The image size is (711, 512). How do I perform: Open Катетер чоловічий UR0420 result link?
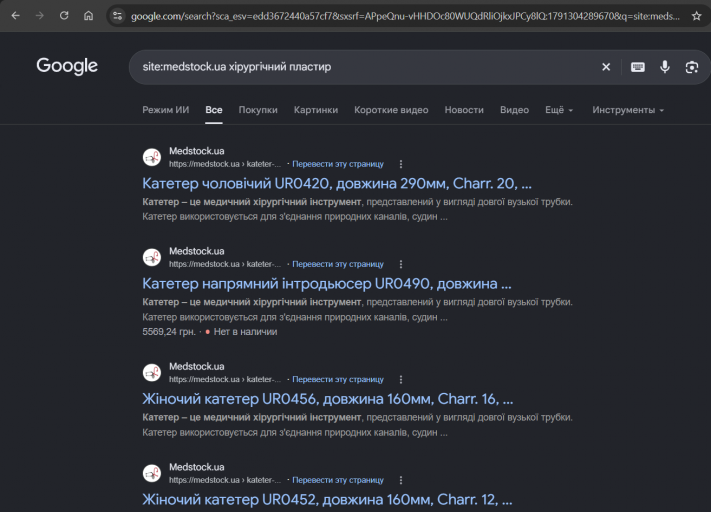point(337,184)
